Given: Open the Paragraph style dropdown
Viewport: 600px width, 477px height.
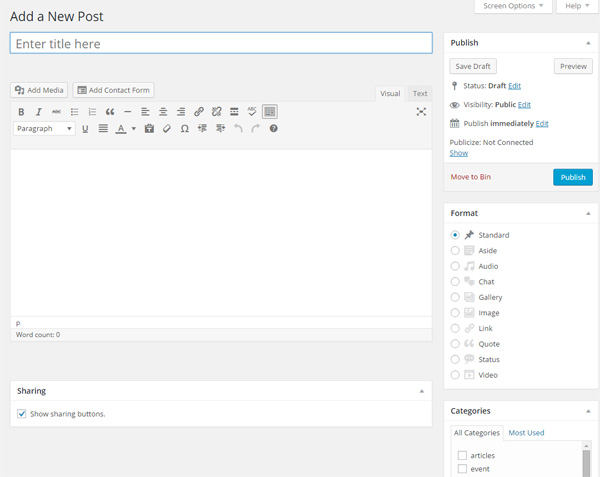Looking at the screenshot, I should point(44,129).
